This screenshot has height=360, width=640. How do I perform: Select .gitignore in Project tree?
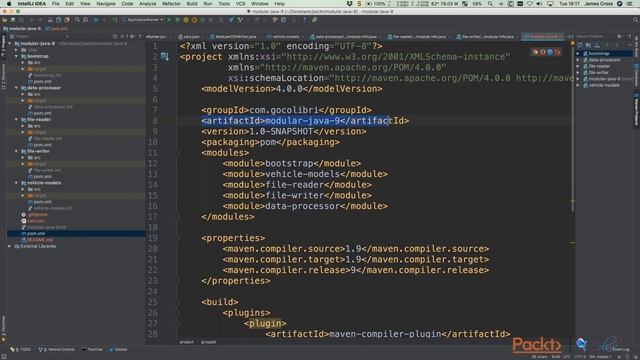38,215
